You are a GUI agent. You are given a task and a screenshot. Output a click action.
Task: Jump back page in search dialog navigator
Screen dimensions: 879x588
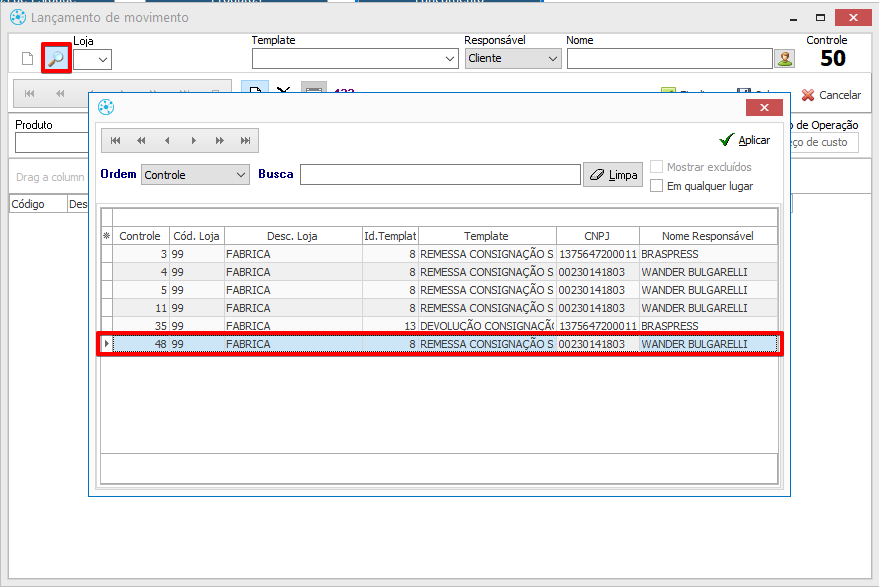pyautogui.click(x=141, y=141)
